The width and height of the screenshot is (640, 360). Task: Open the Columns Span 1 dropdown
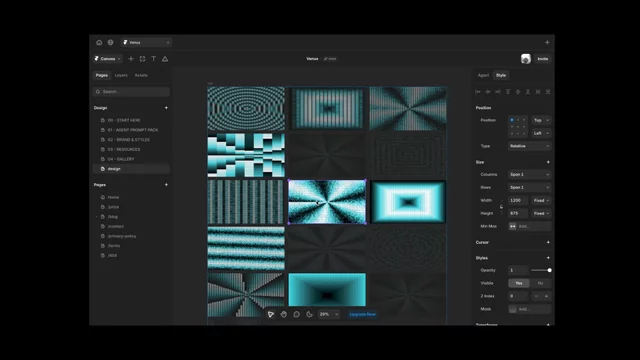click(x=529, y=175)
